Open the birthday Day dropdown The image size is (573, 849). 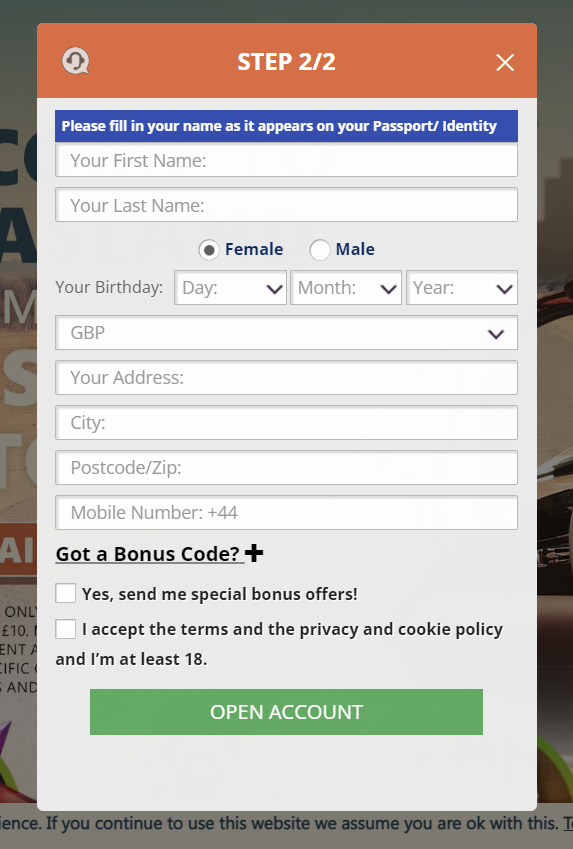(230, 288)
